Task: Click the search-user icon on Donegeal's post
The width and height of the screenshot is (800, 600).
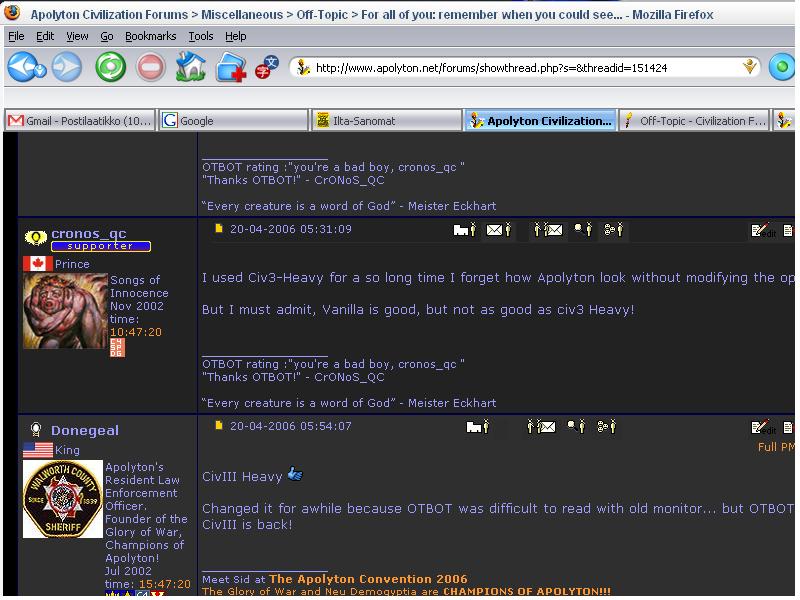Action: click(x=576, y=427)
